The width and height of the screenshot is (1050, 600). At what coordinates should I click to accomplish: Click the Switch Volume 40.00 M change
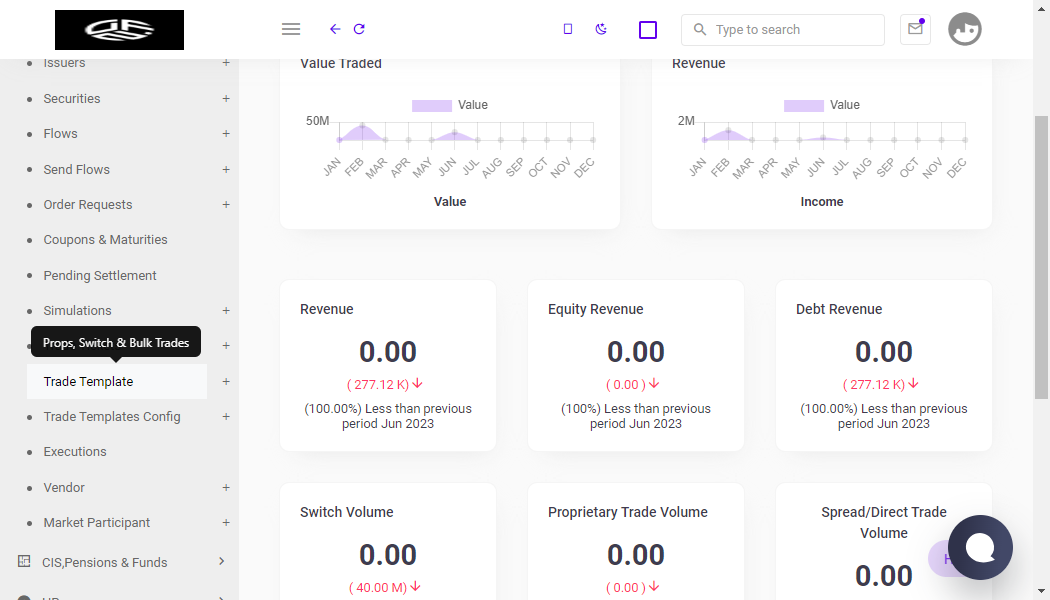tap(385, 587)
